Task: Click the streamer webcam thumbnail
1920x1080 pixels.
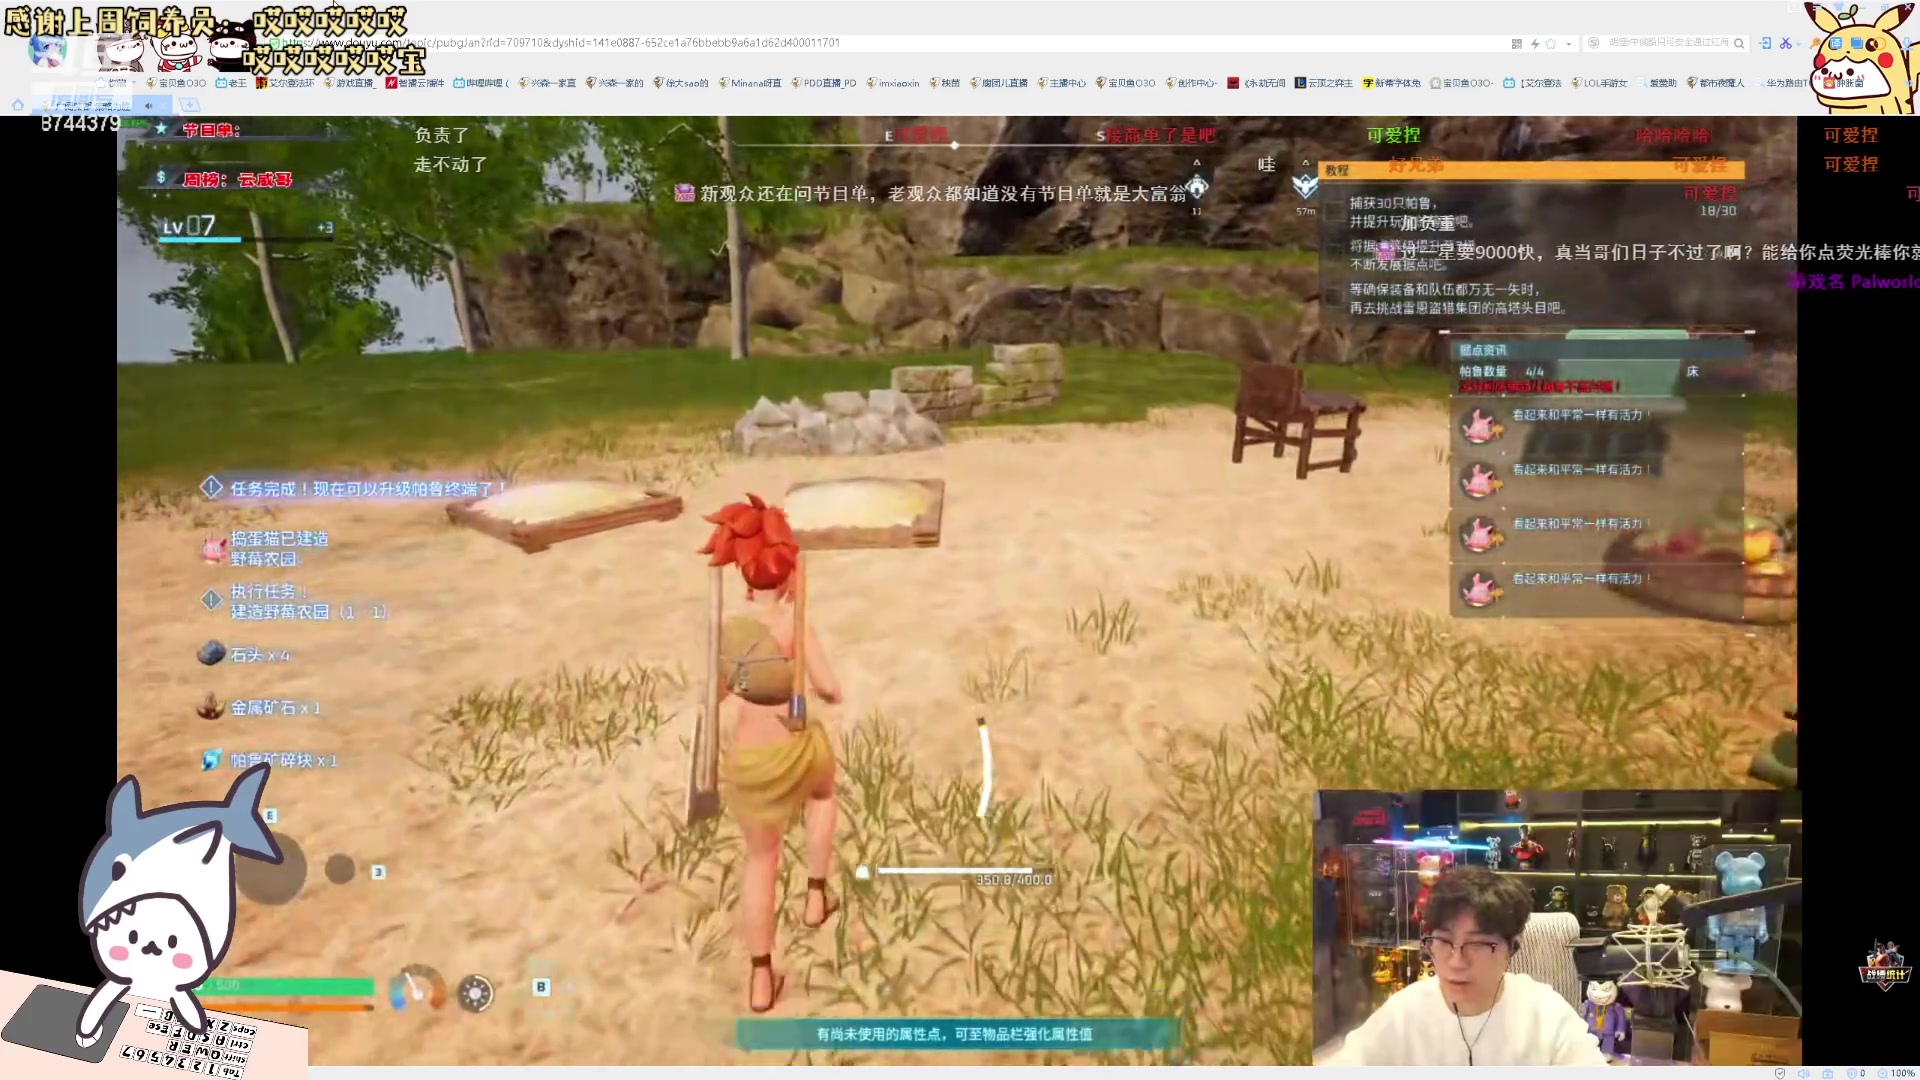Action: [1557, 928]
